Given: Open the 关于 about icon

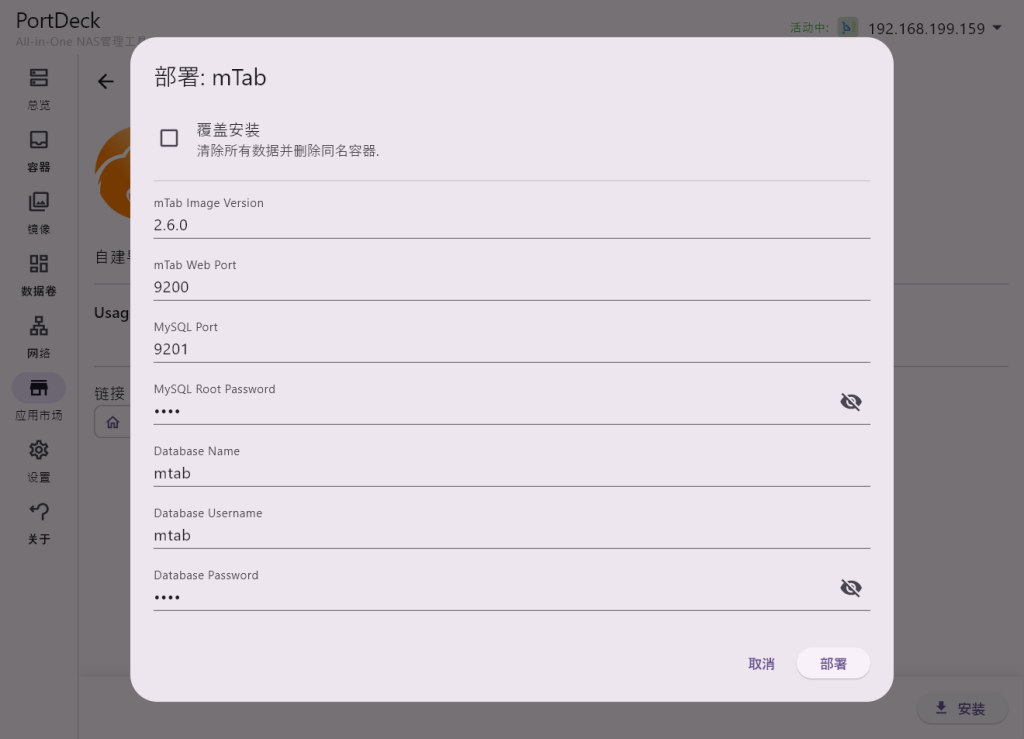Looking at the screenshot, I should (38, 512).
